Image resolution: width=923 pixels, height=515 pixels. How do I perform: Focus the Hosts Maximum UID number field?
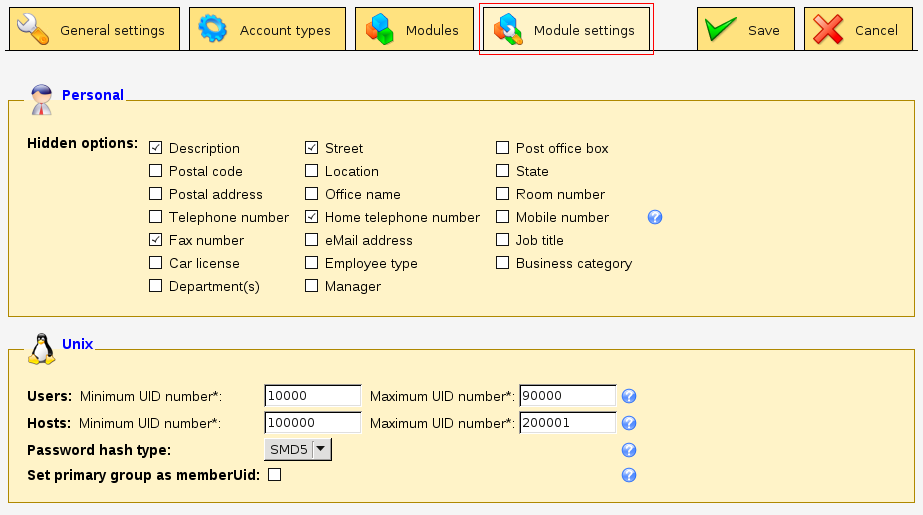[567, 423]
